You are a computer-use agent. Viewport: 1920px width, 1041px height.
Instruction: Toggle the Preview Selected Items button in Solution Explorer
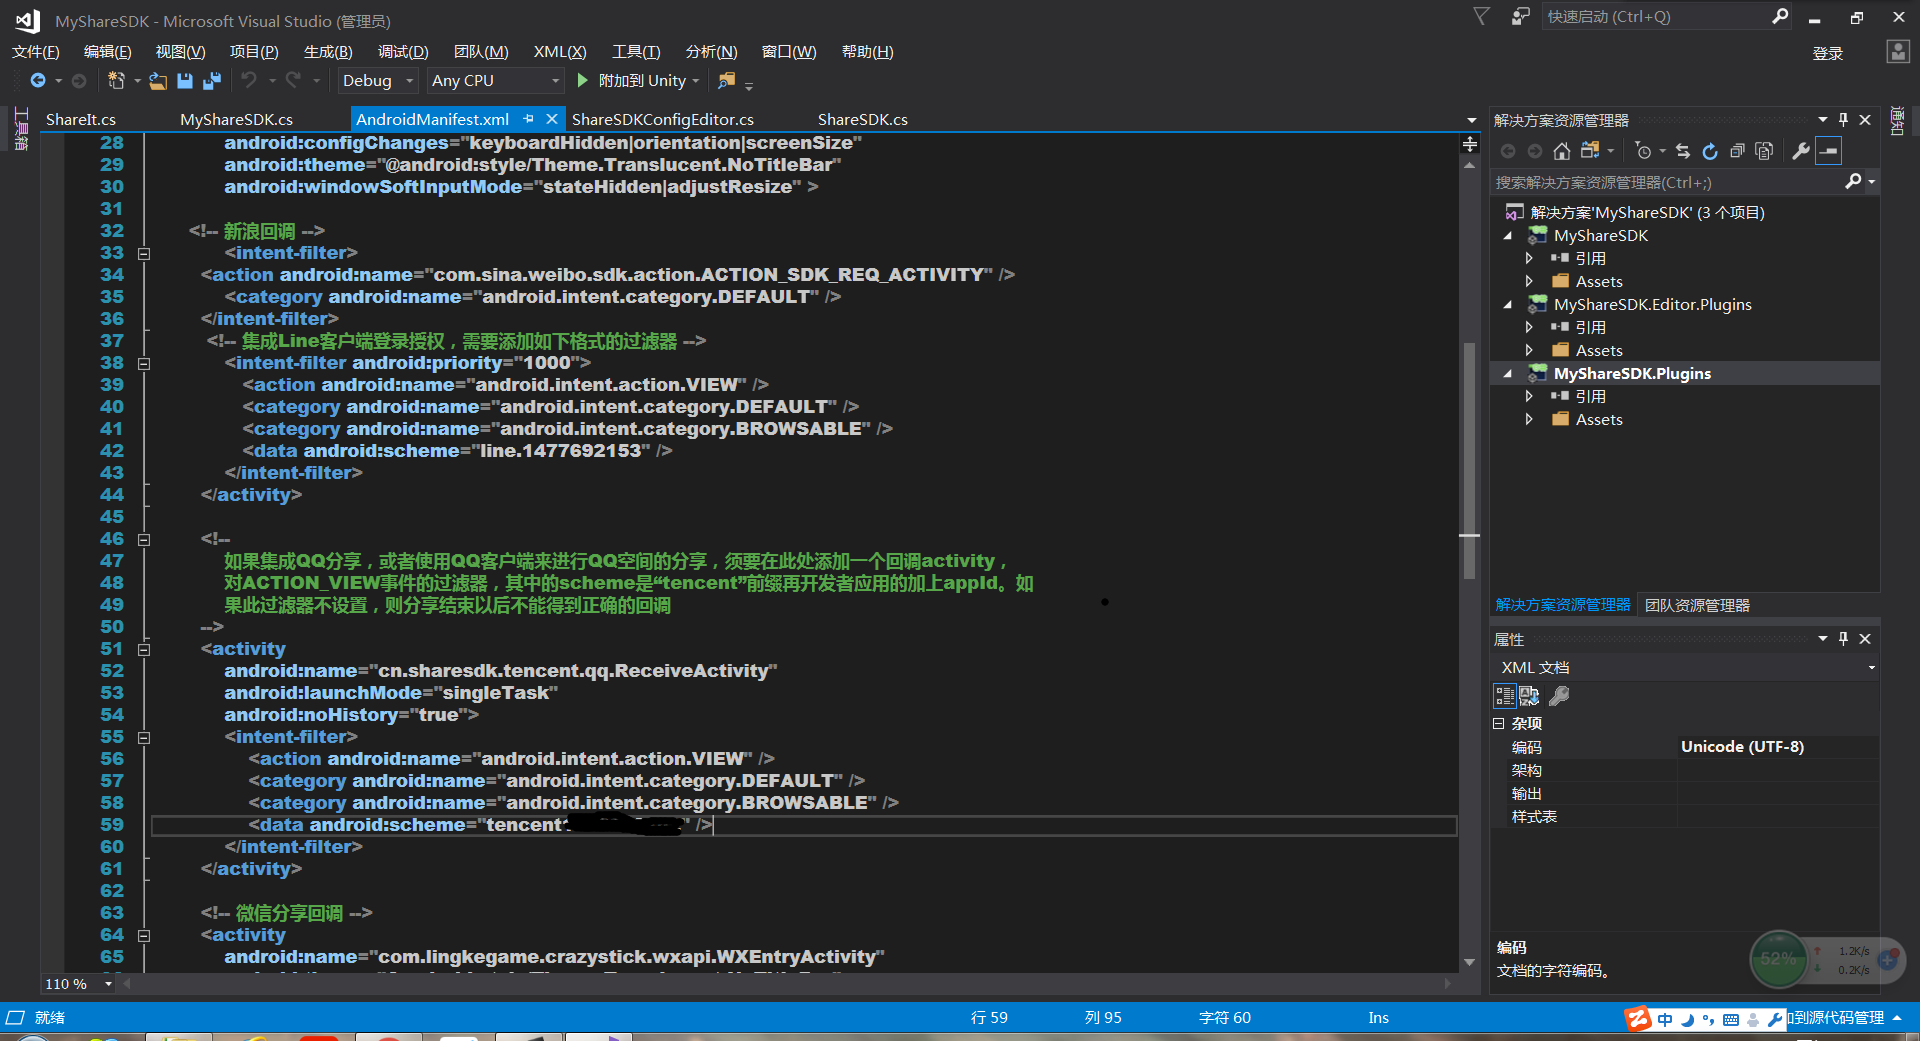pos(1829,151)
